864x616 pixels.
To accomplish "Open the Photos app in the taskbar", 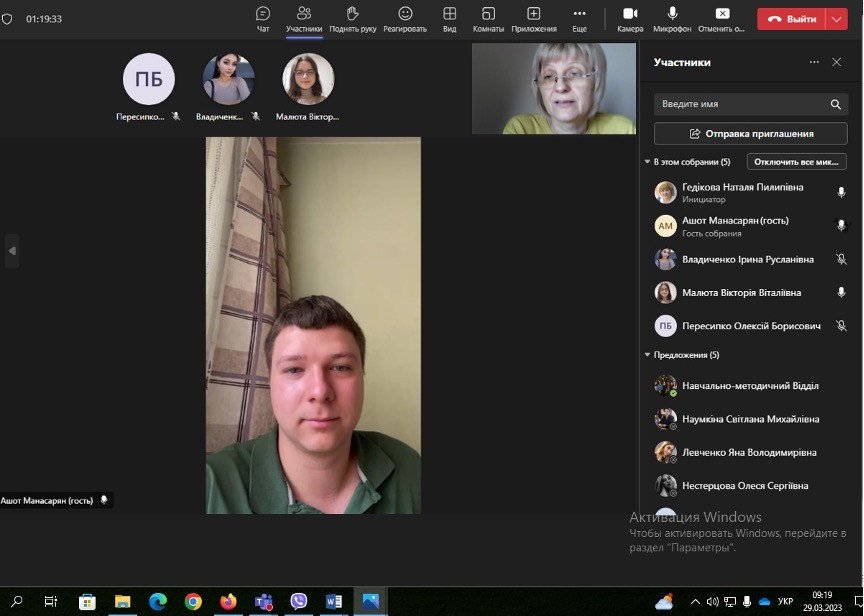I will [370, 601].
